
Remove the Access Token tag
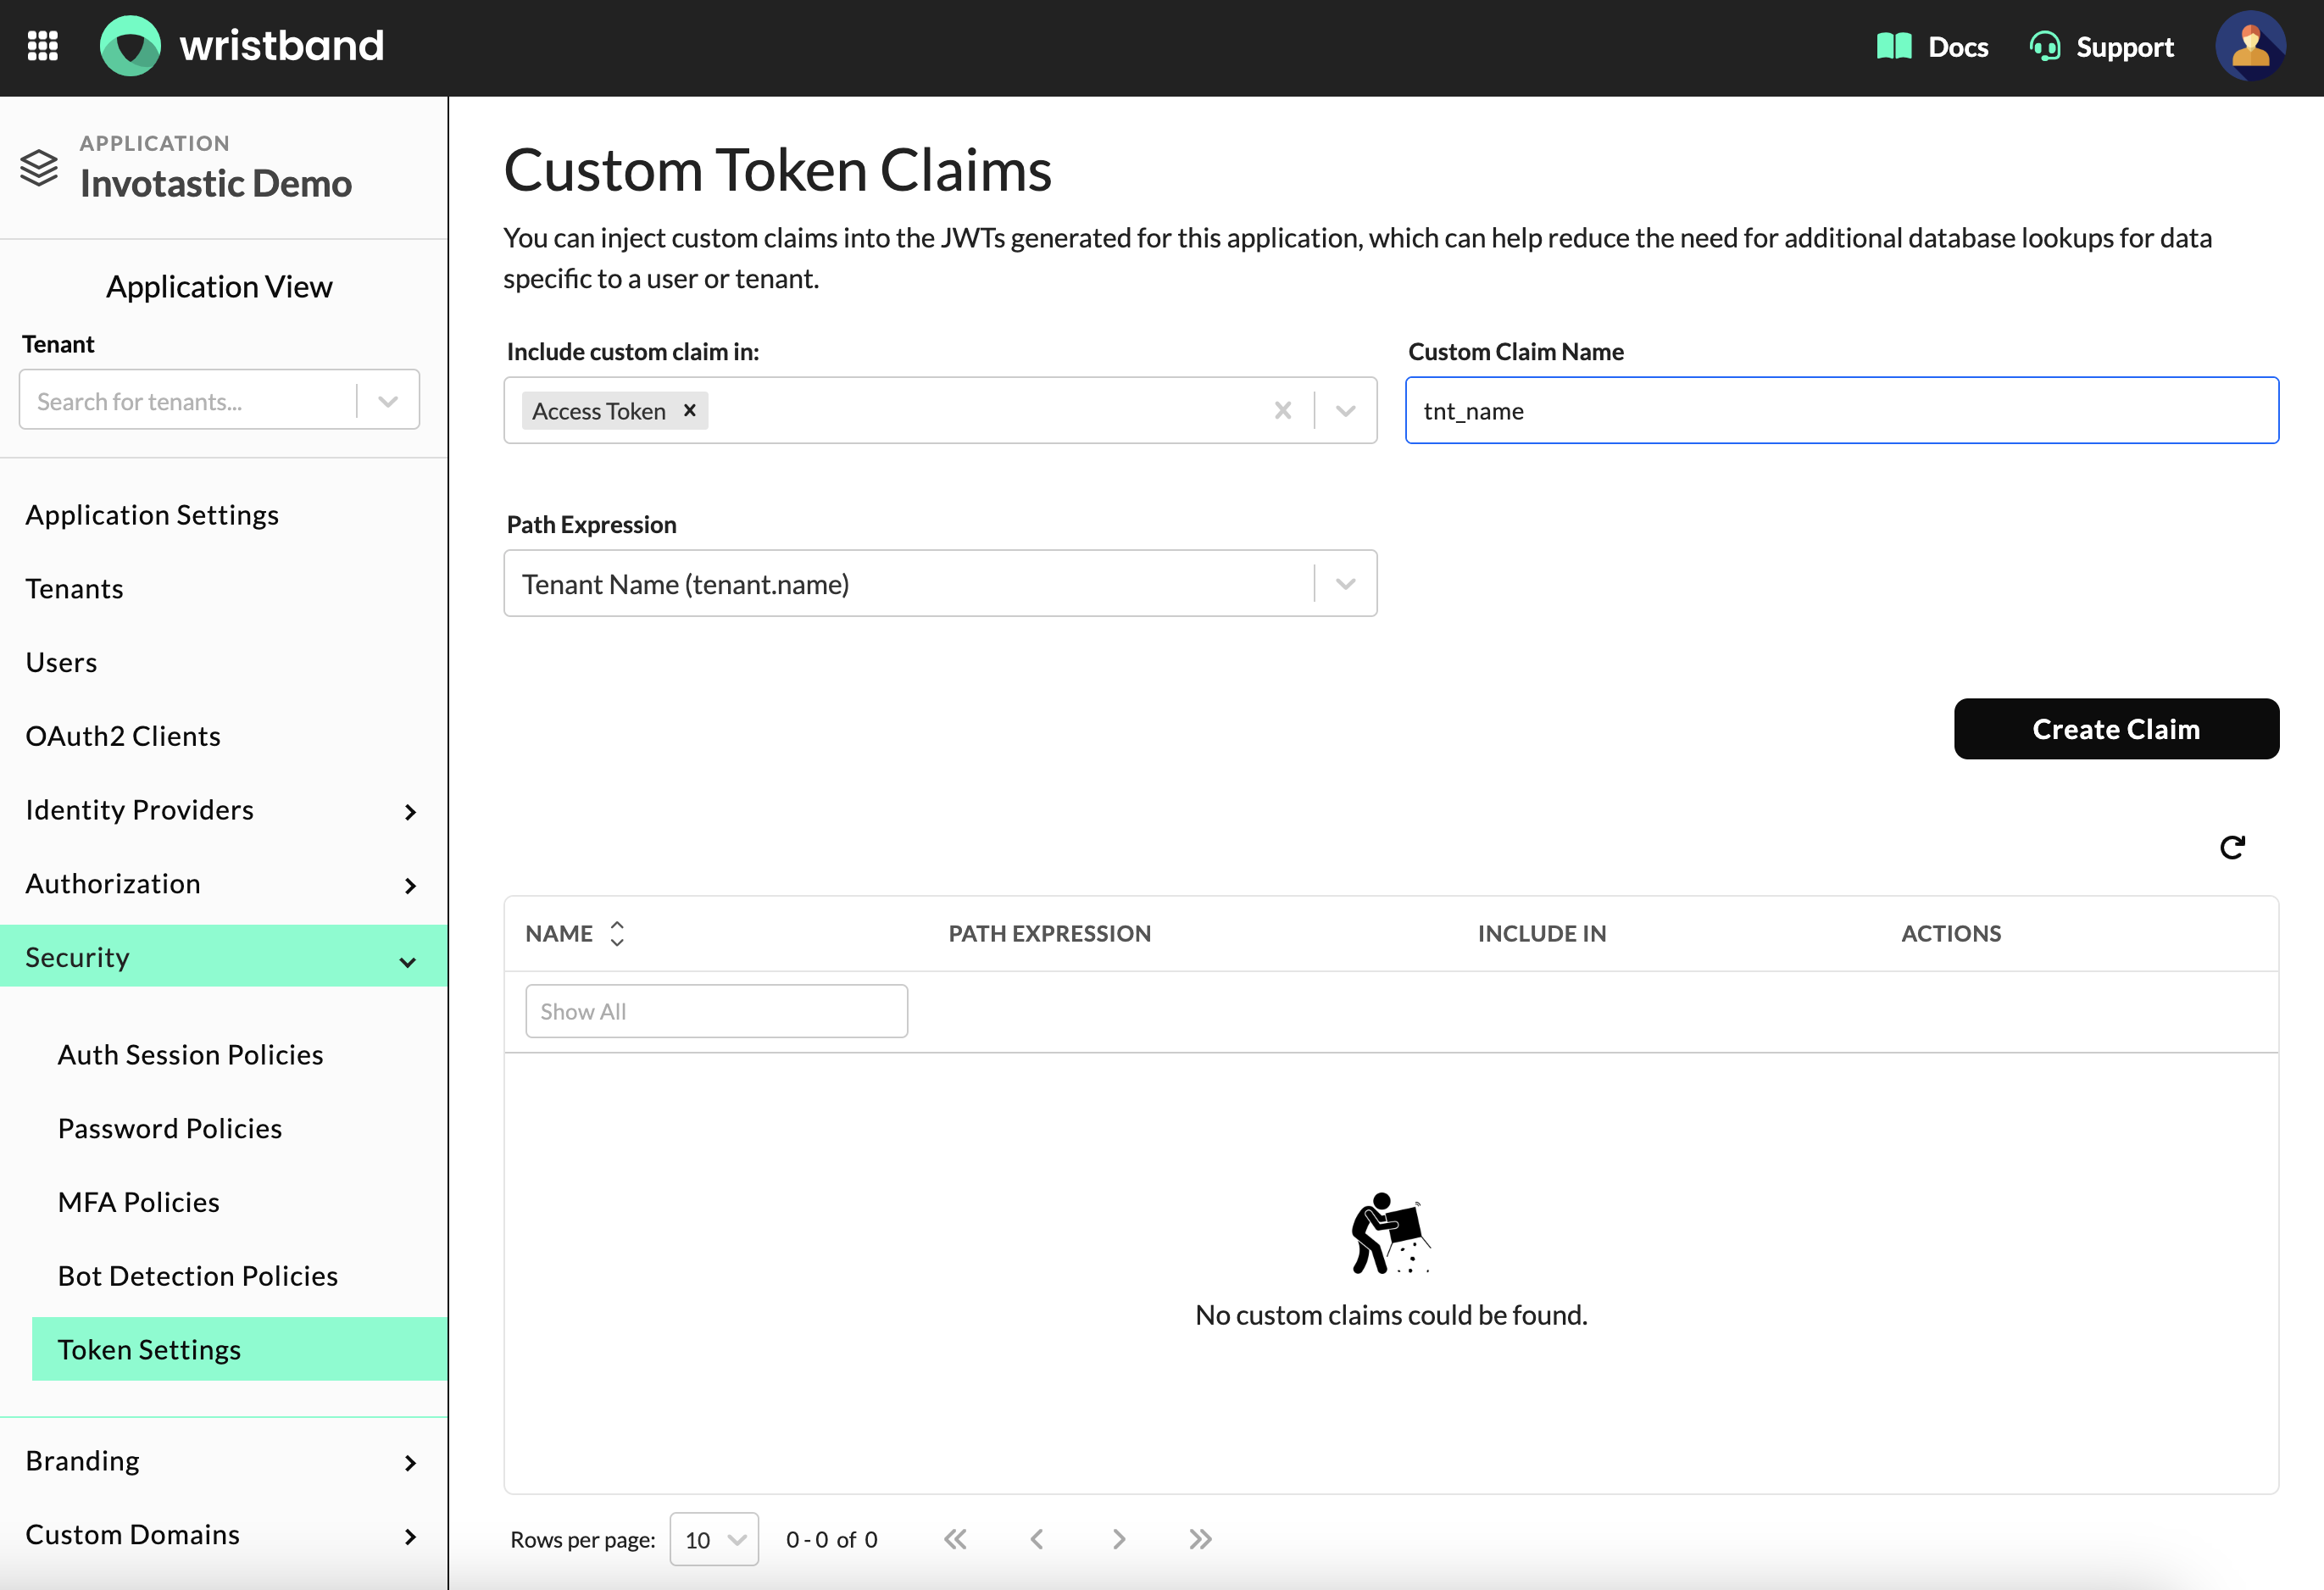click(689, 410)
